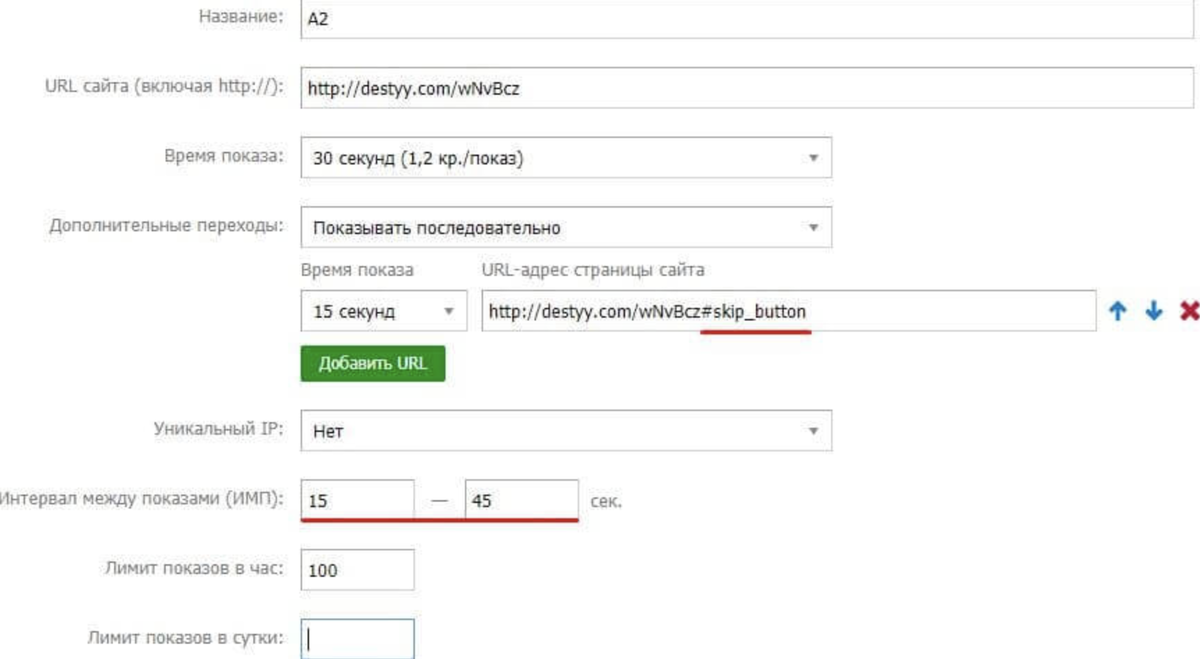Click the Лимит показов в сутки label

[x=186, y=638]
